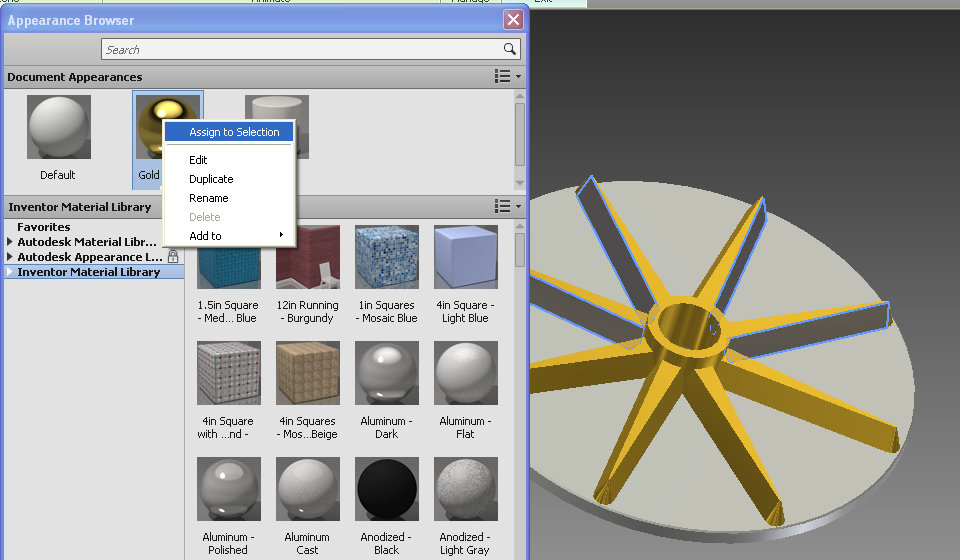This screenshot has width=960, height=560.
Task: Select Anodized - Light Gray appearance sphere
Action: (x=466, y=488)
